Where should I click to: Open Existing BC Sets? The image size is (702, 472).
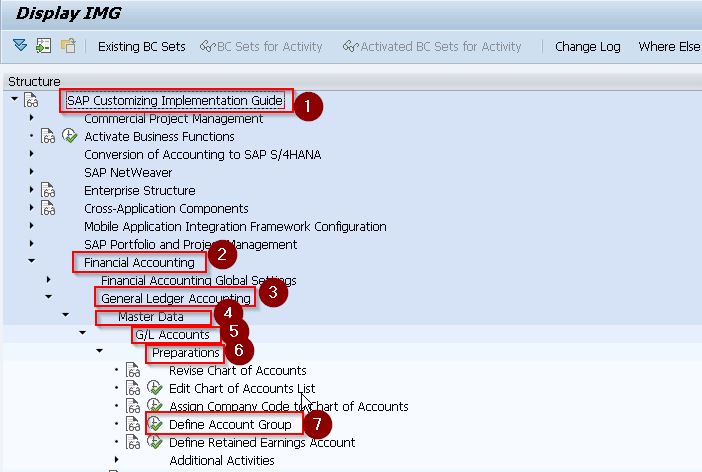[x=141, y=47]
